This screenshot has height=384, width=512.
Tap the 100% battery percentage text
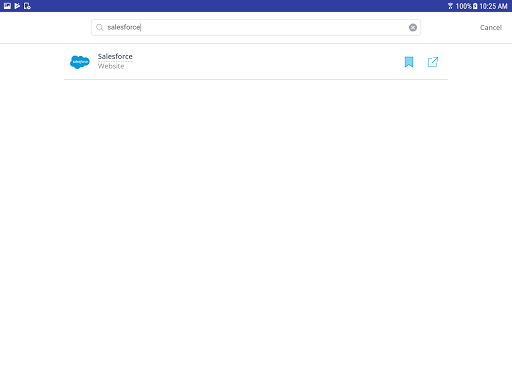pyautogui.click(x=464, y=6)
